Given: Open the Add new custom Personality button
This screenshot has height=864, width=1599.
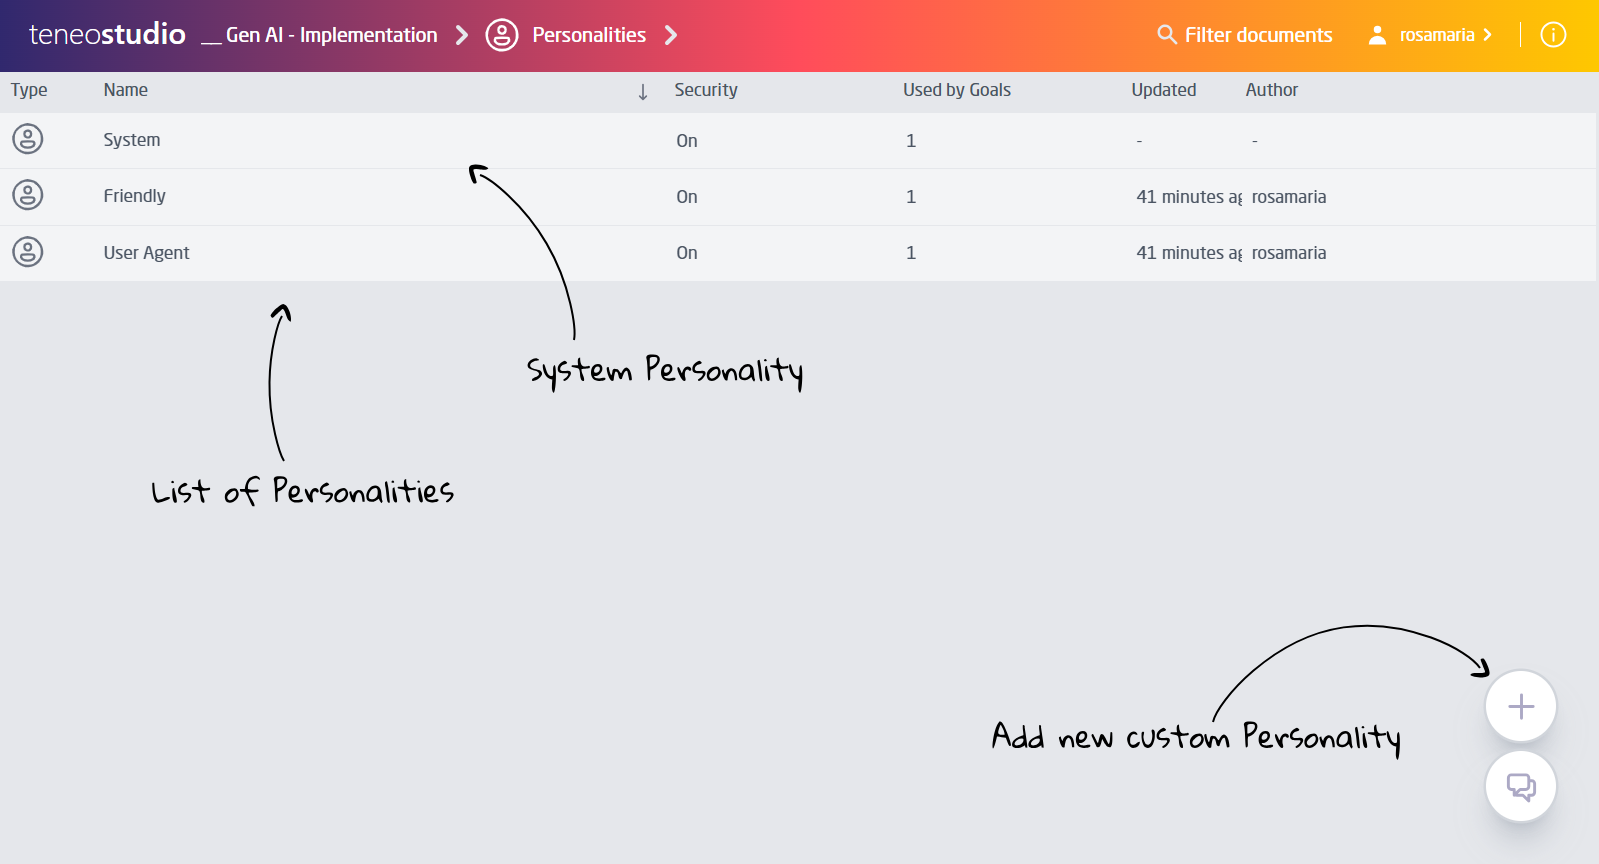Looking at the screenshot, I should (1519, 705).
